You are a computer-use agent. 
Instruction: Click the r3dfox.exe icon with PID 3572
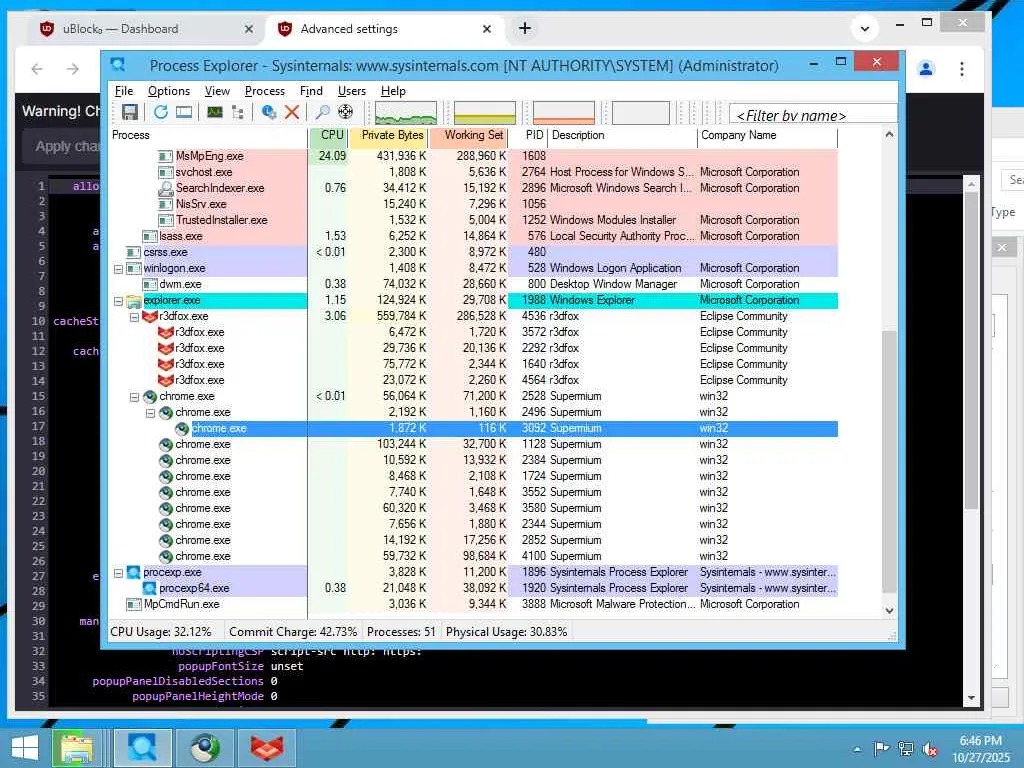point(166,332)
